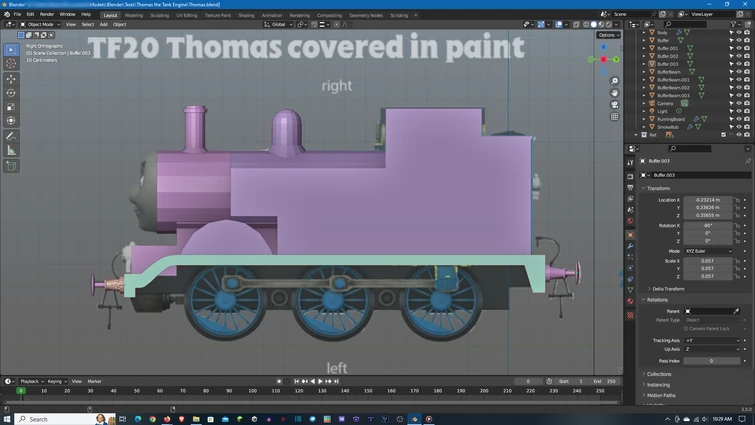Switch to the Shading workspace tab
This screenshot has height=425, width=755.
pos(246,15)
